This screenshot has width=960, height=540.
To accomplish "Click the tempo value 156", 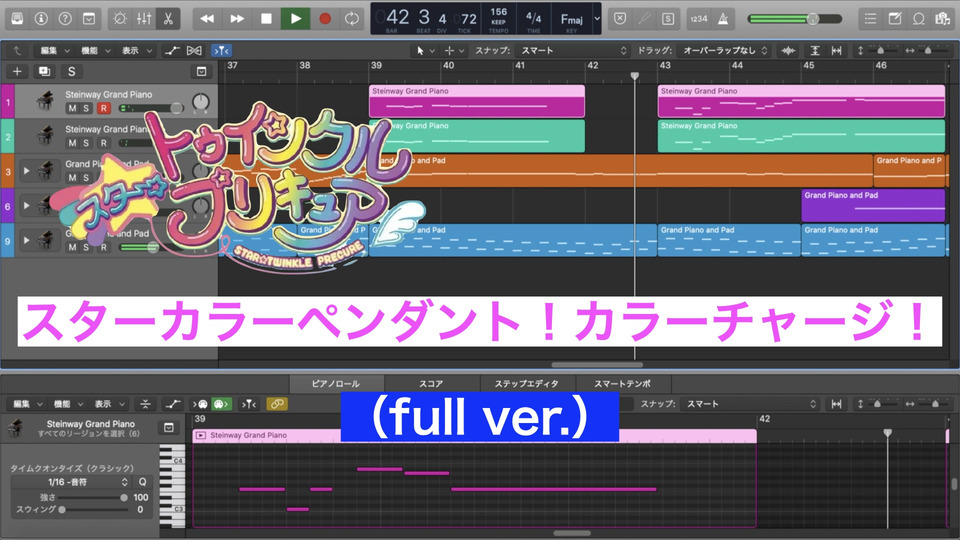I will [498, 12].
